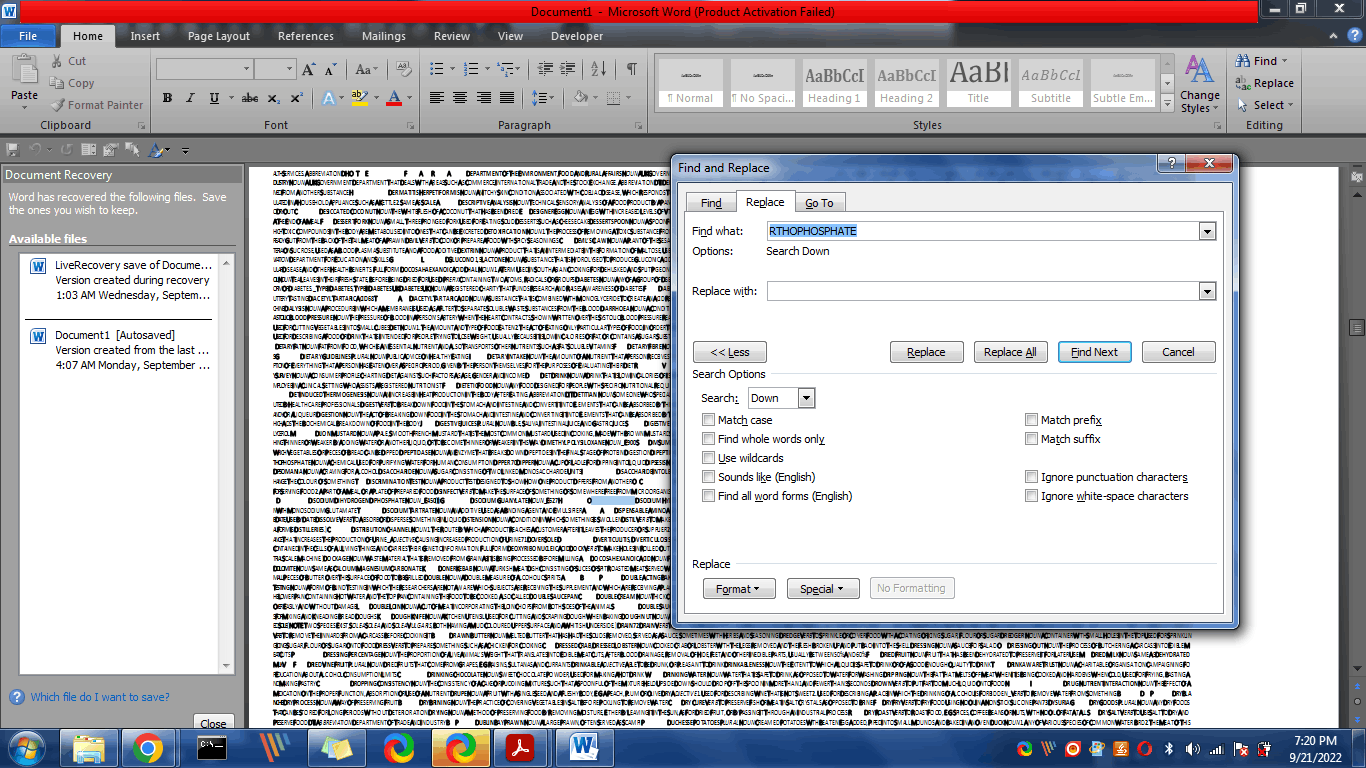
Task: Apply yellow text highlight color
Action: click(359, 98)
